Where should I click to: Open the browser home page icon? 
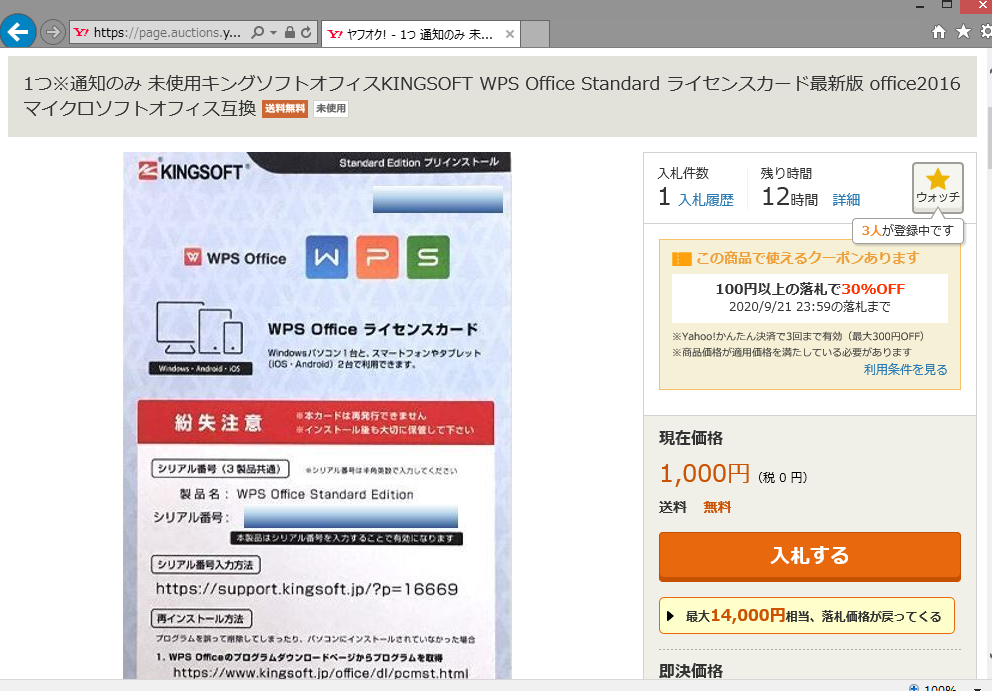[x=938, y=32]
